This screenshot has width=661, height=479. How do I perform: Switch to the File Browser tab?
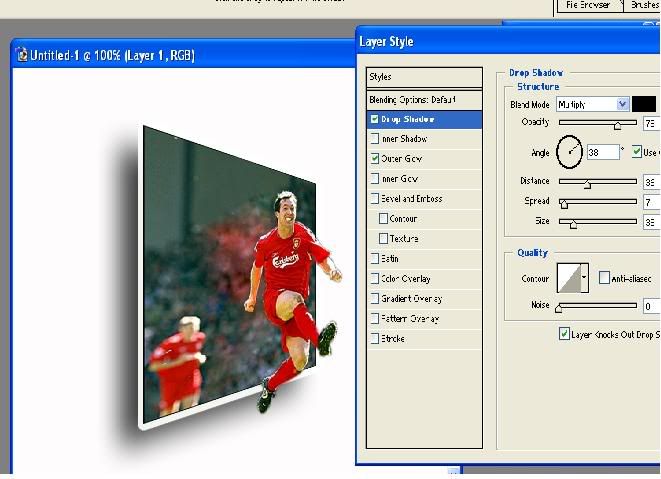(x=590, y=5)
